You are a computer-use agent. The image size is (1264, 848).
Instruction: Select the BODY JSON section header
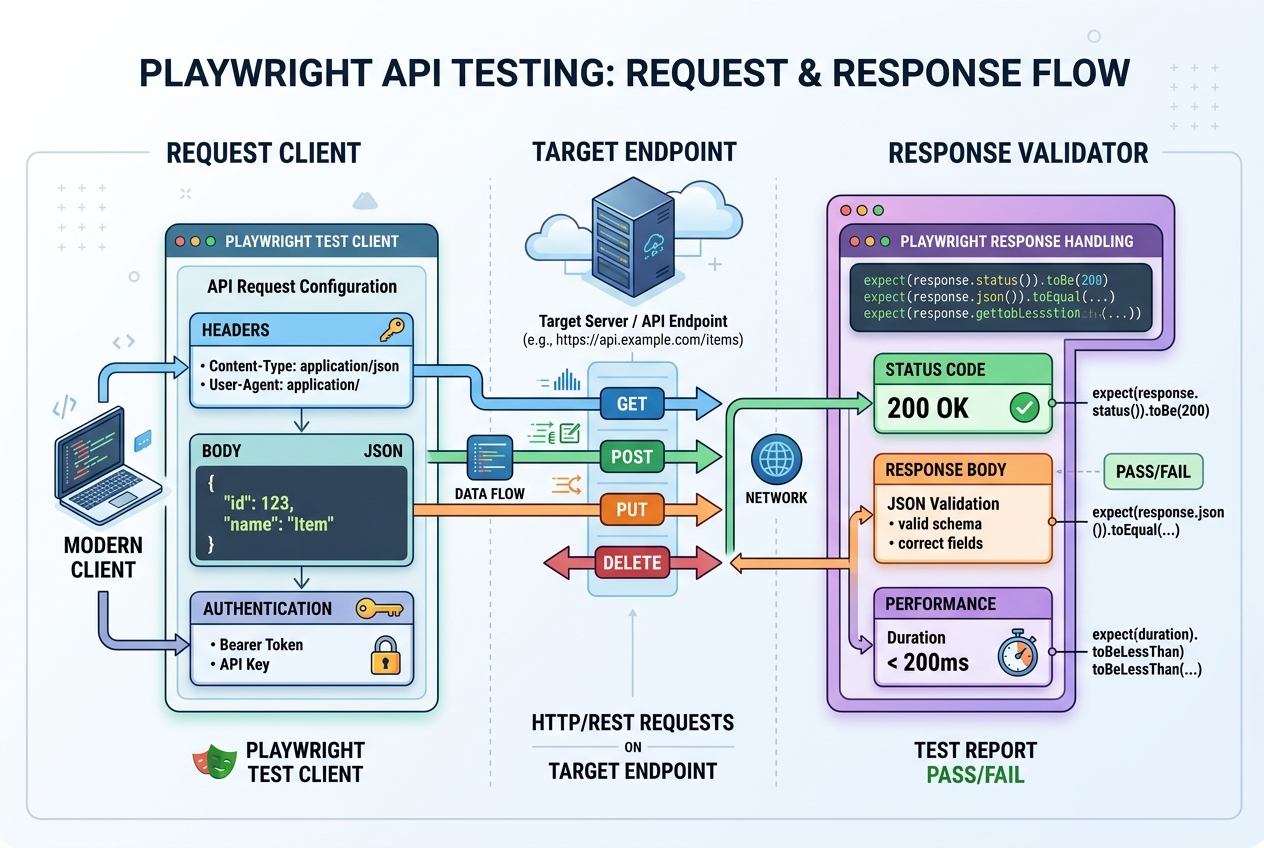point(301,451)
